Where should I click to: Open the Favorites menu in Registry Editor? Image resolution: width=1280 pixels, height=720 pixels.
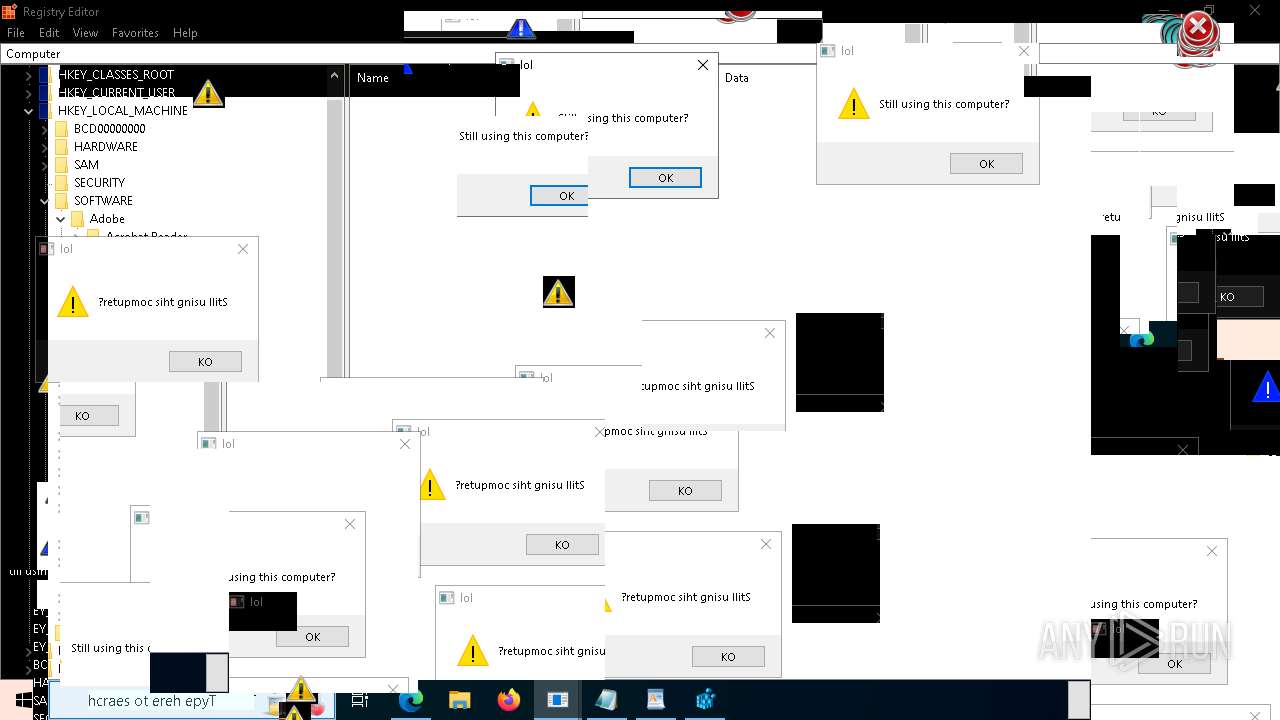(x=135, y=32)
